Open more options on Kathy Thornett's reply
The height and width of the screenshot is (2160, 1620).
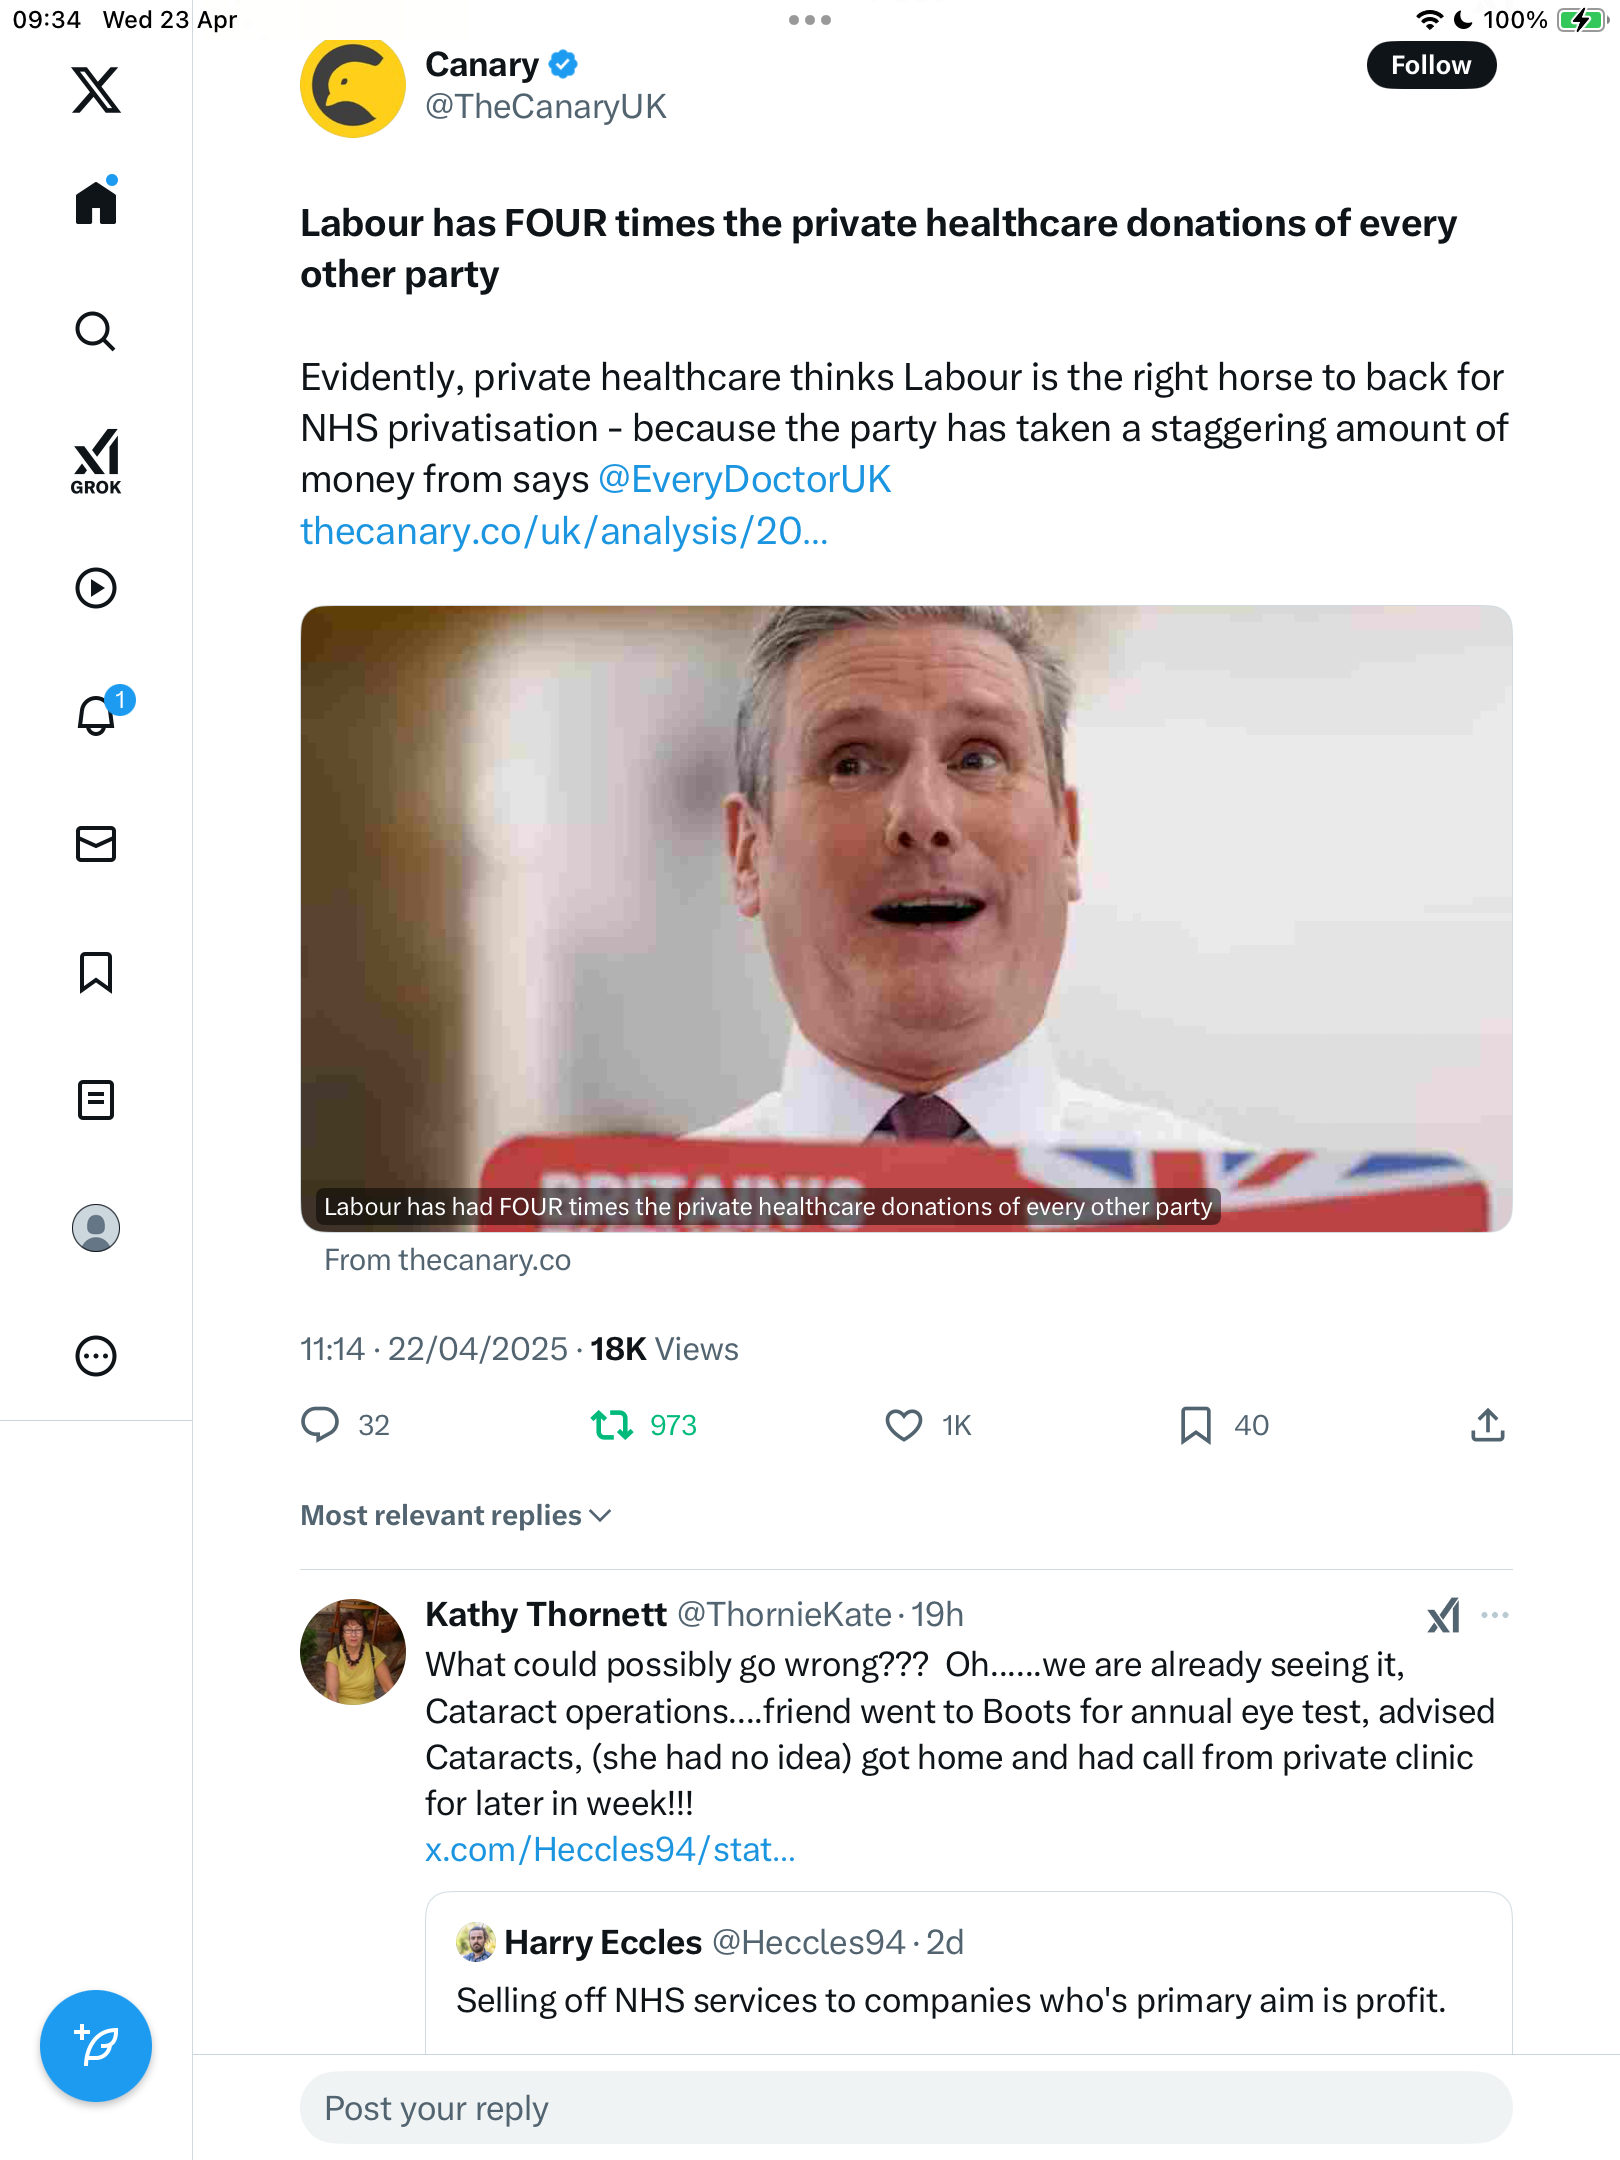tap(1495, 1615)
